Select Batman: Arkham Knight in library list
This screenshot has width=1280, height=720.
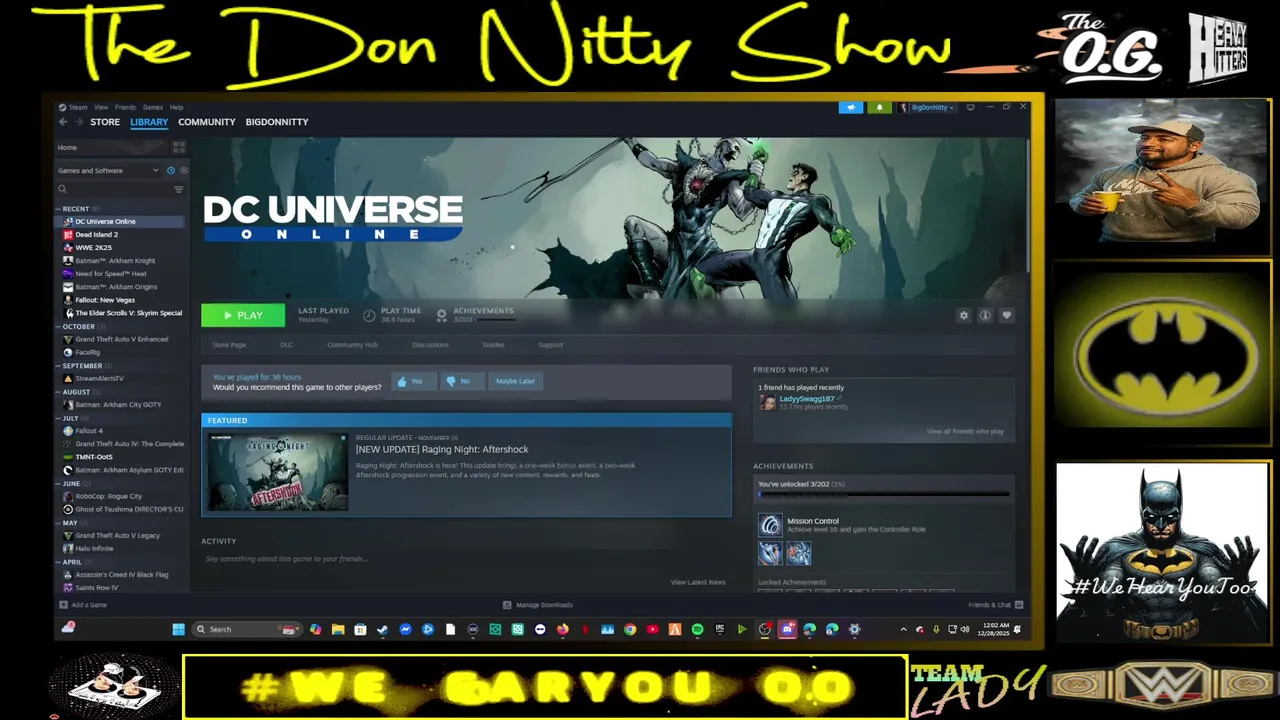pos(115,261)
